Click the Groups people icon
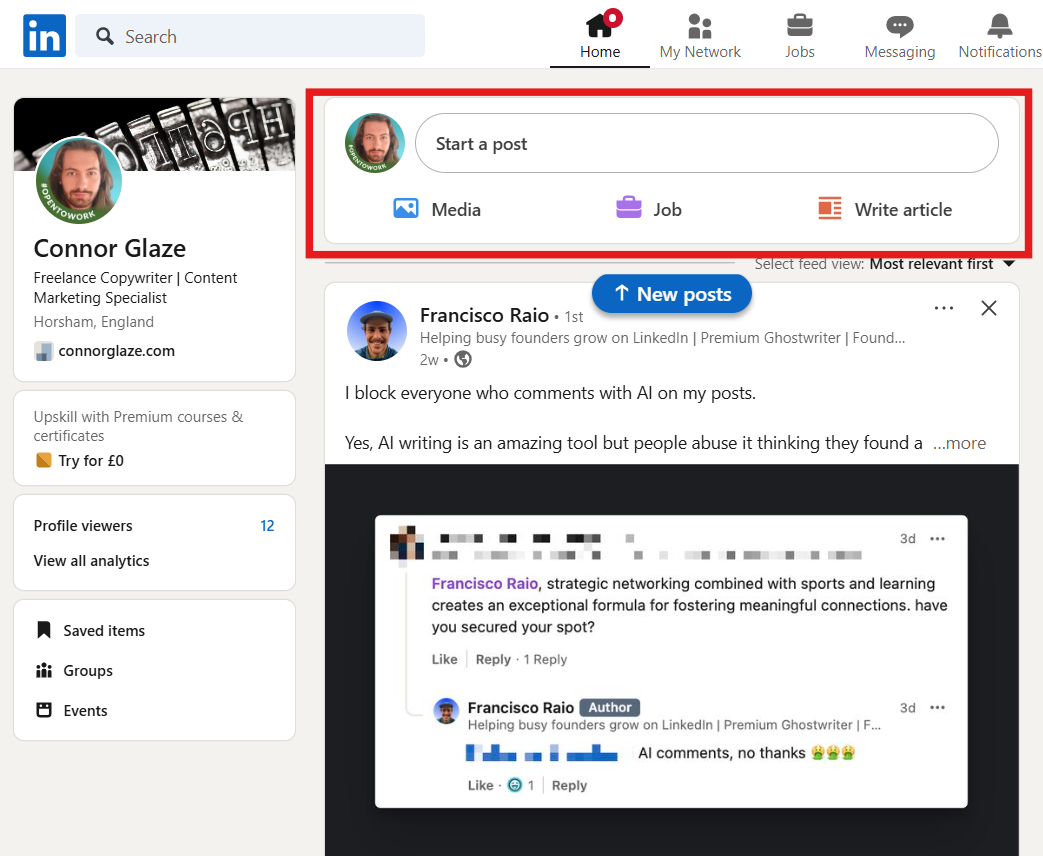 (x=44, y=670)
